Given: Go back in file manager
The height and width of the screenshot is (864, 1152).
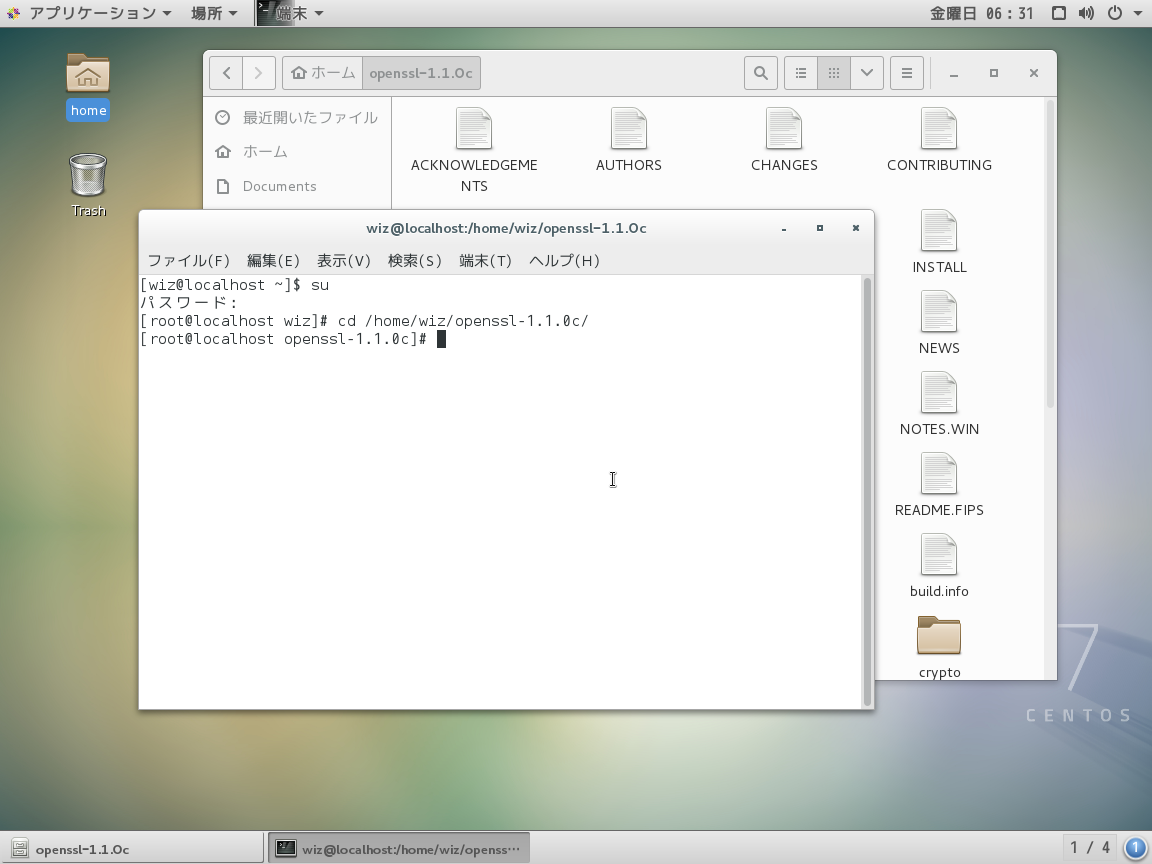Looking at the screenshot, I should 226,73.
